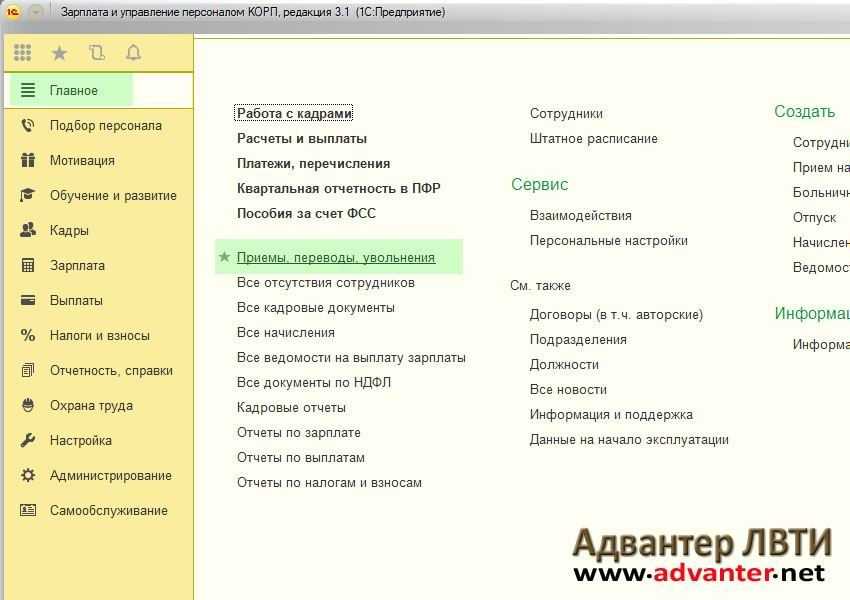Click the Охрана труда helmet icon
This screenshot has width=850, height=600.
coord(28,405)
